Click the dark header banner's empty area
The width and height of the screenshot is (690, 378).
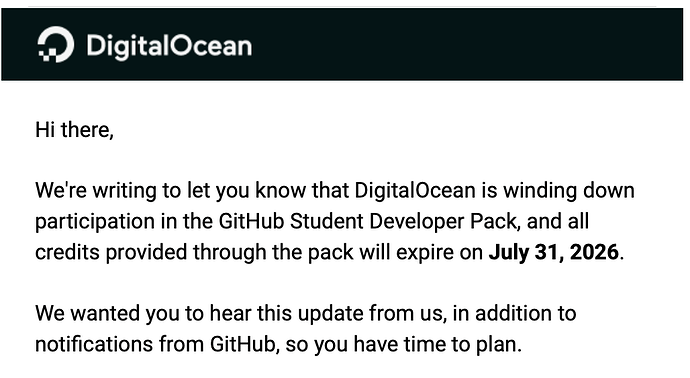point(466,44)
